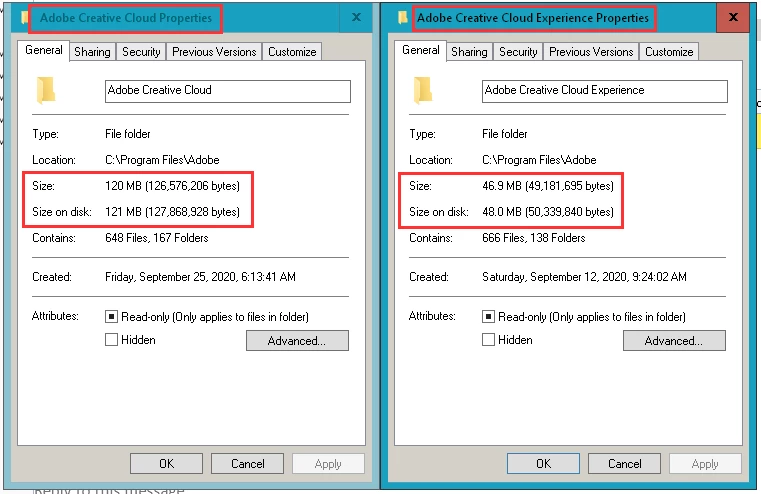The width and height of the screenshot is (761, 494).
Task: Open Security tab in Adobe Creative Cloud Properties
Action: coord(141,52)
